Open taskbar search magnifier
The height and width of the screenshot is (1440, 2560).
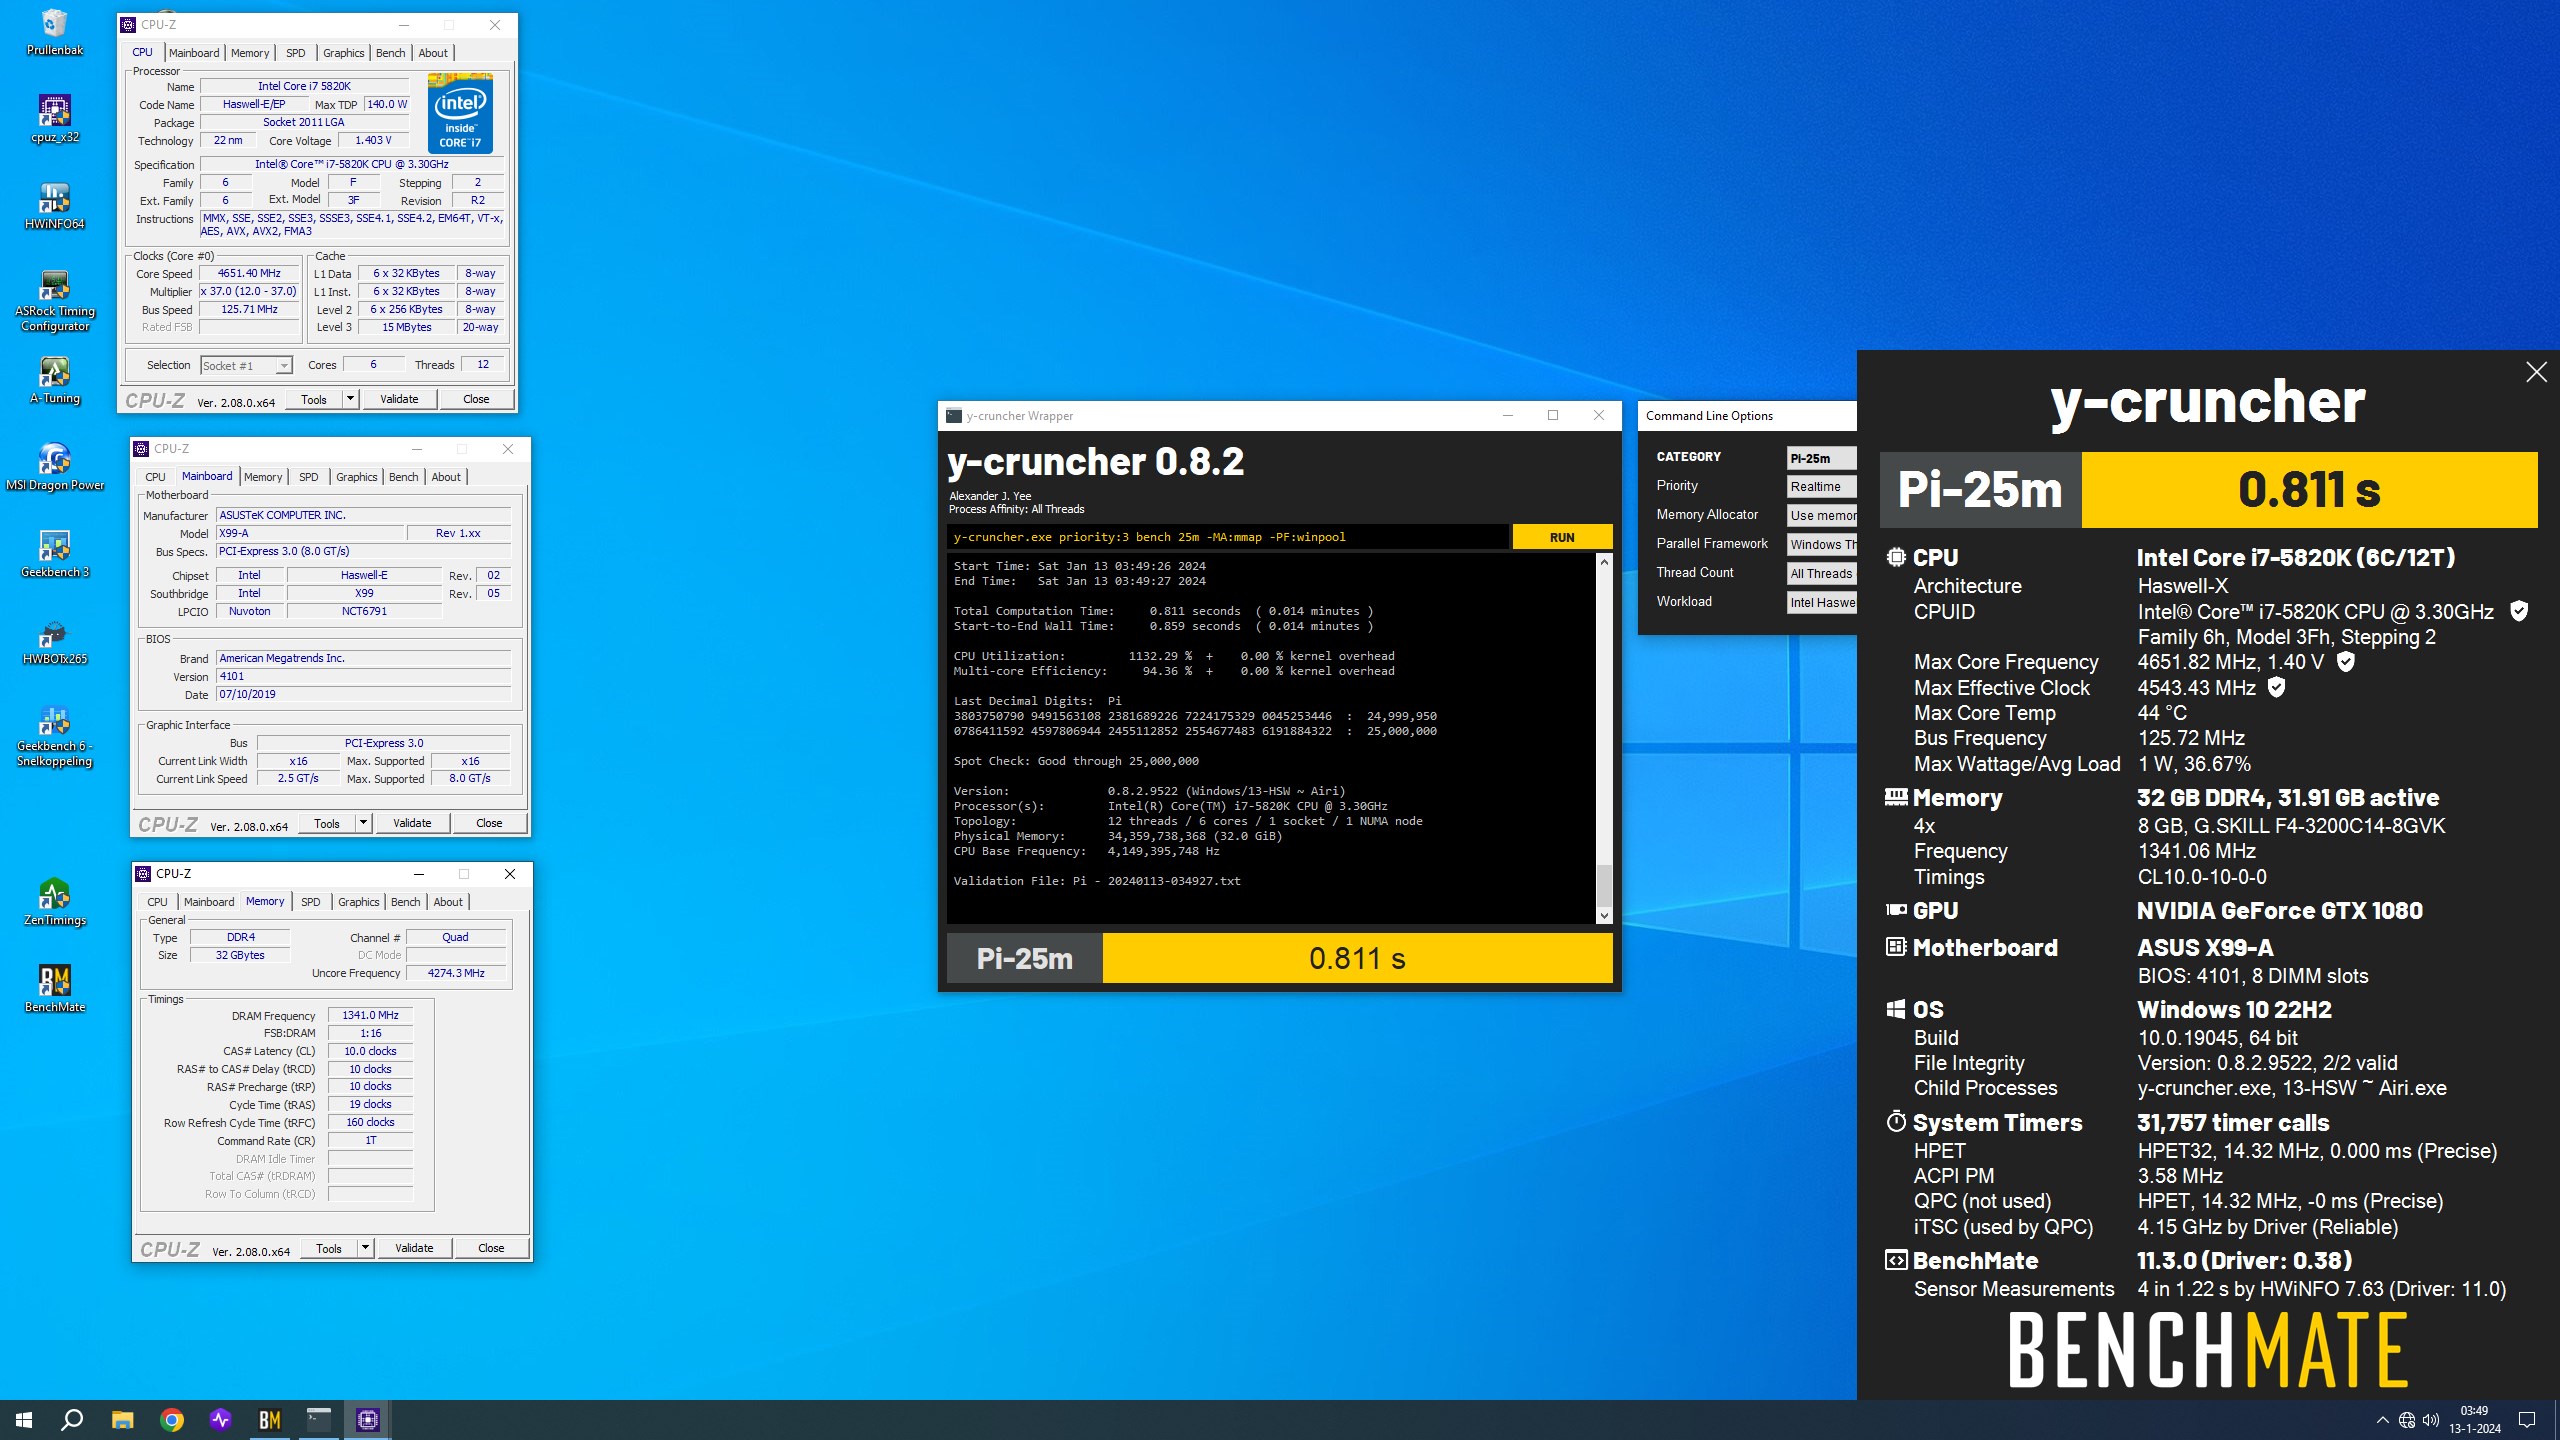(72, 1419)
